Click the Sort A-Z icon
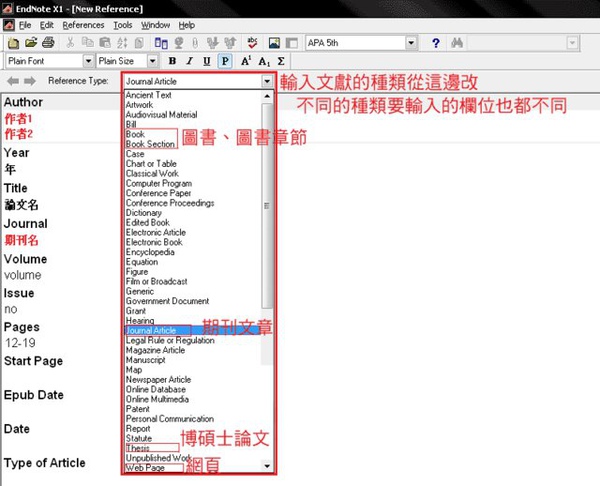This screenshot has height=486, width=600. pos(122,42)
